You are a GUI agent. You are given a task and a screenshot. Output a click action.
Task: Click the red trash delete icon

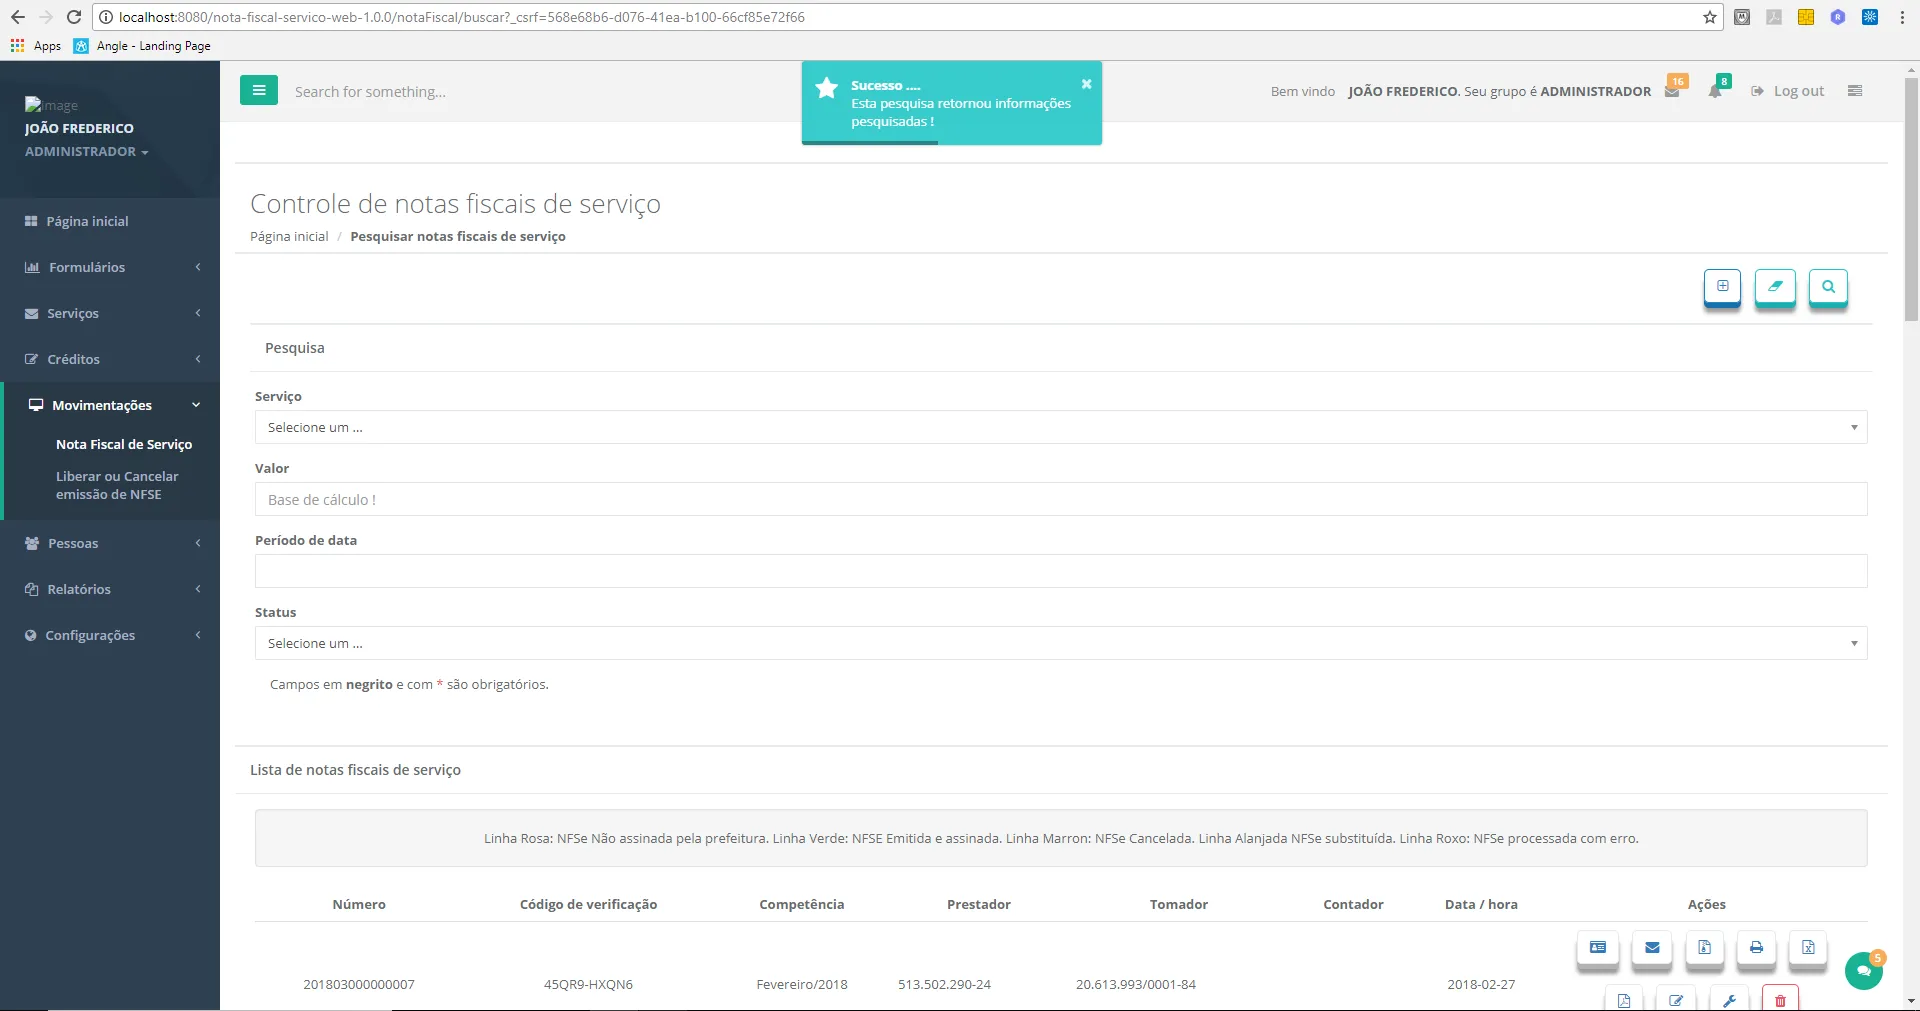(1780, 999)
